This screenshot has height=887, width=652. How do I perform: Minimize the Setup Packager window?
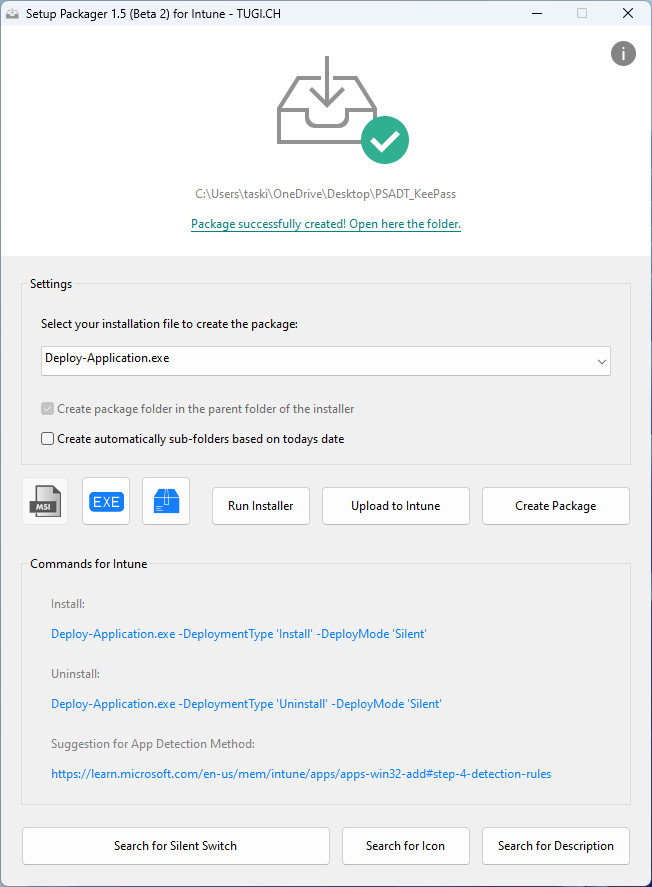536,13
